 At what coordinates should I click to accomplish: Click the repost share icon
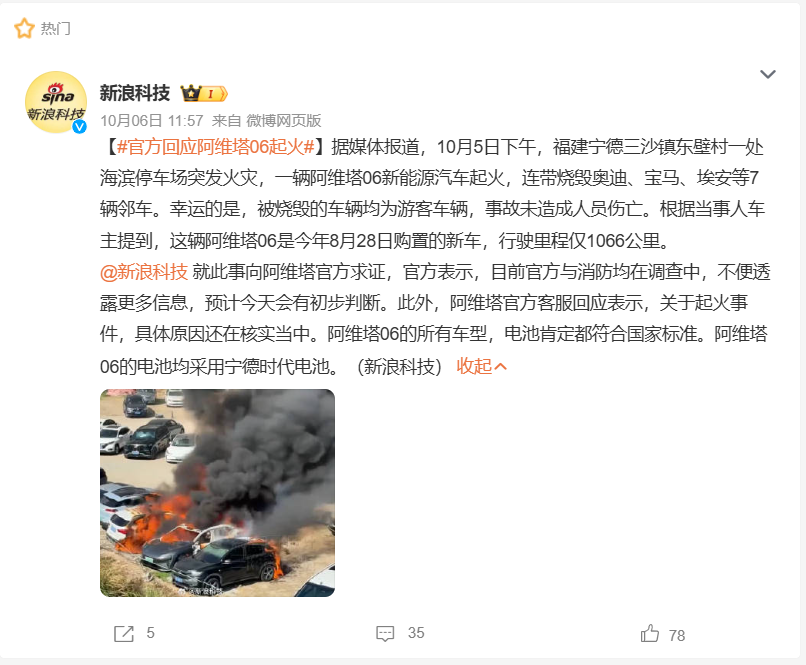point(123,634)
